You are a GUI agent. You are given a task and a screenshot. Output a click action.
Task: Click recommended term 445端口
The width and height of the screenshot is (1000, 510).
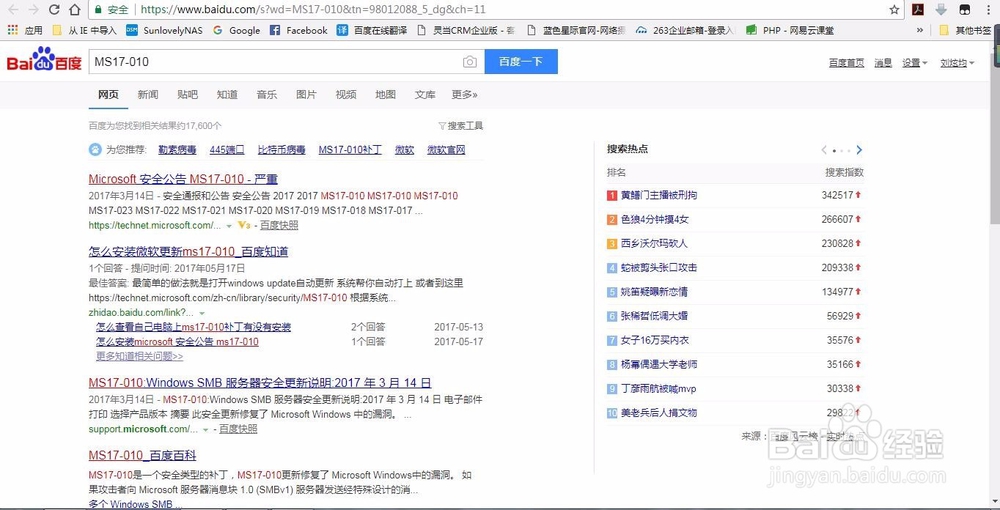point(227,150)
